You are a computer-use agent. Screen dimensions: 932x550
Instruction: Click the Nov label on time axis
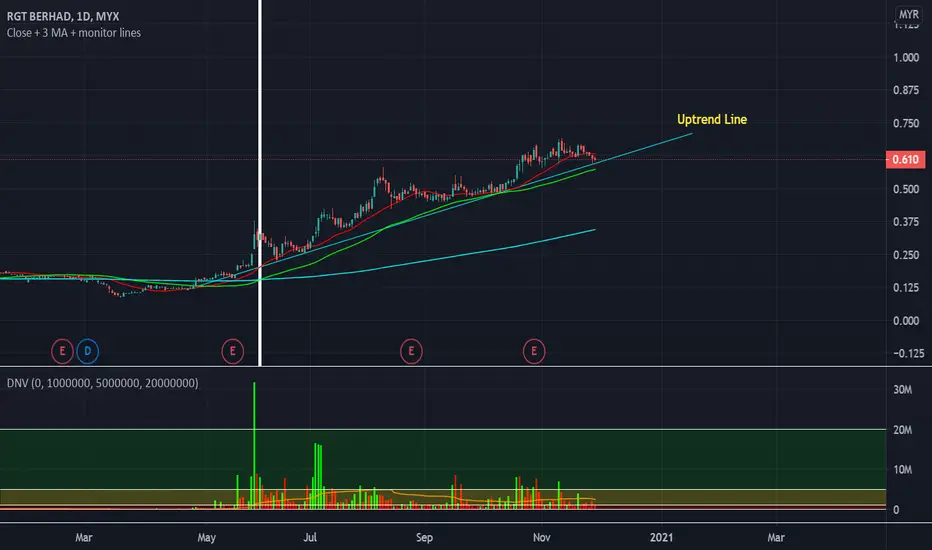tap(541, 538)
